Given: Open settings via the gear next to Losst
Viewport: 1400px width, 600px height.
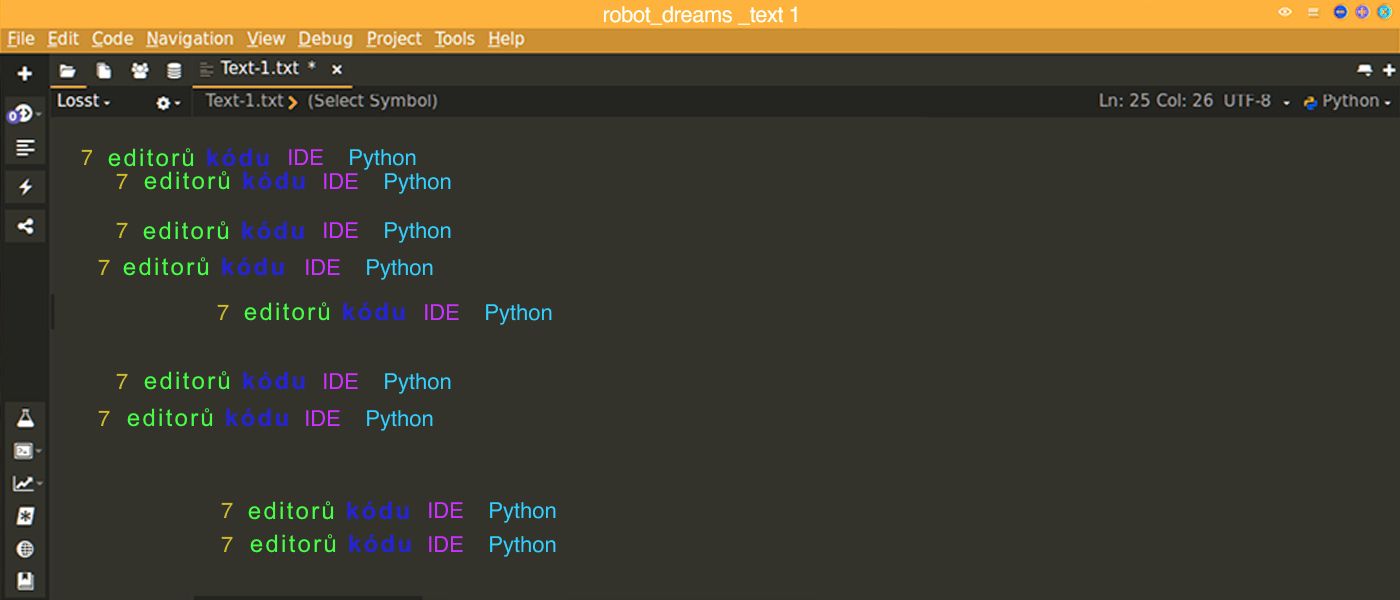Looking at the screenshot, I should (x=163, y=101).
